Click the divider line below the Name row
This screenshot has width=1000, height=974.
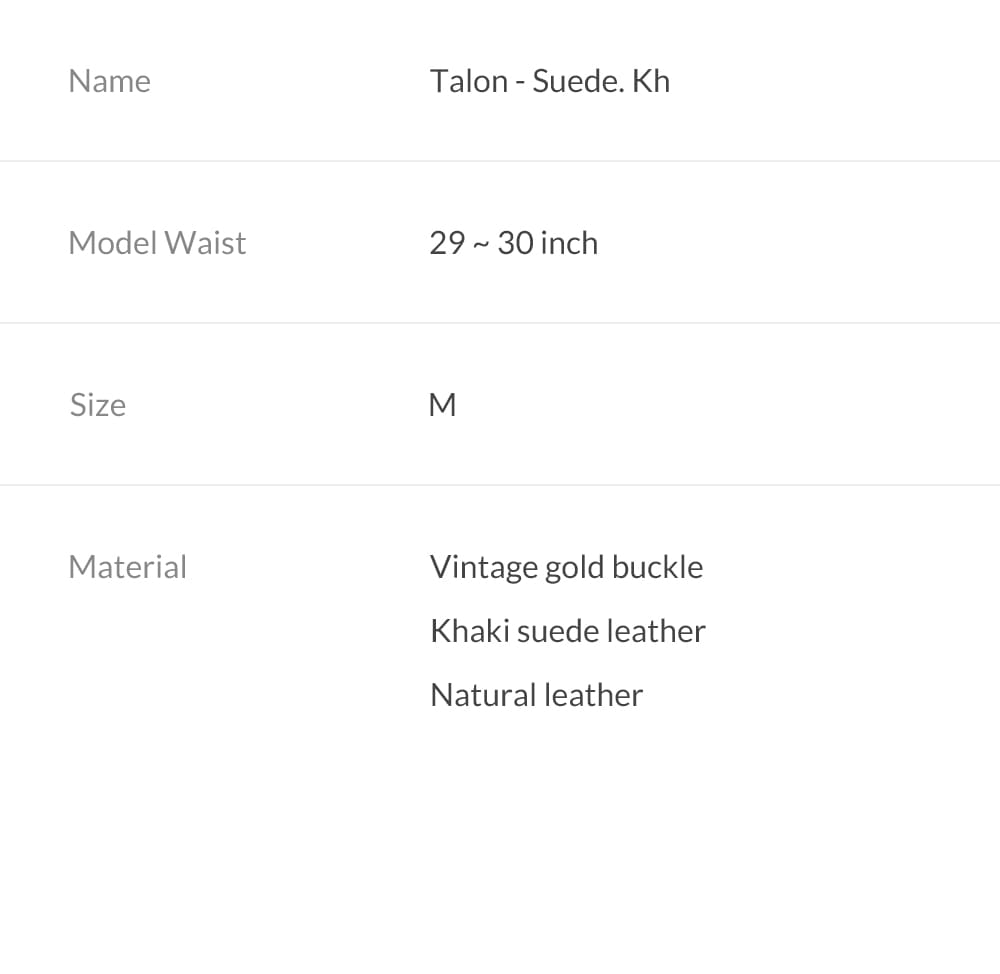coord(500,161)
